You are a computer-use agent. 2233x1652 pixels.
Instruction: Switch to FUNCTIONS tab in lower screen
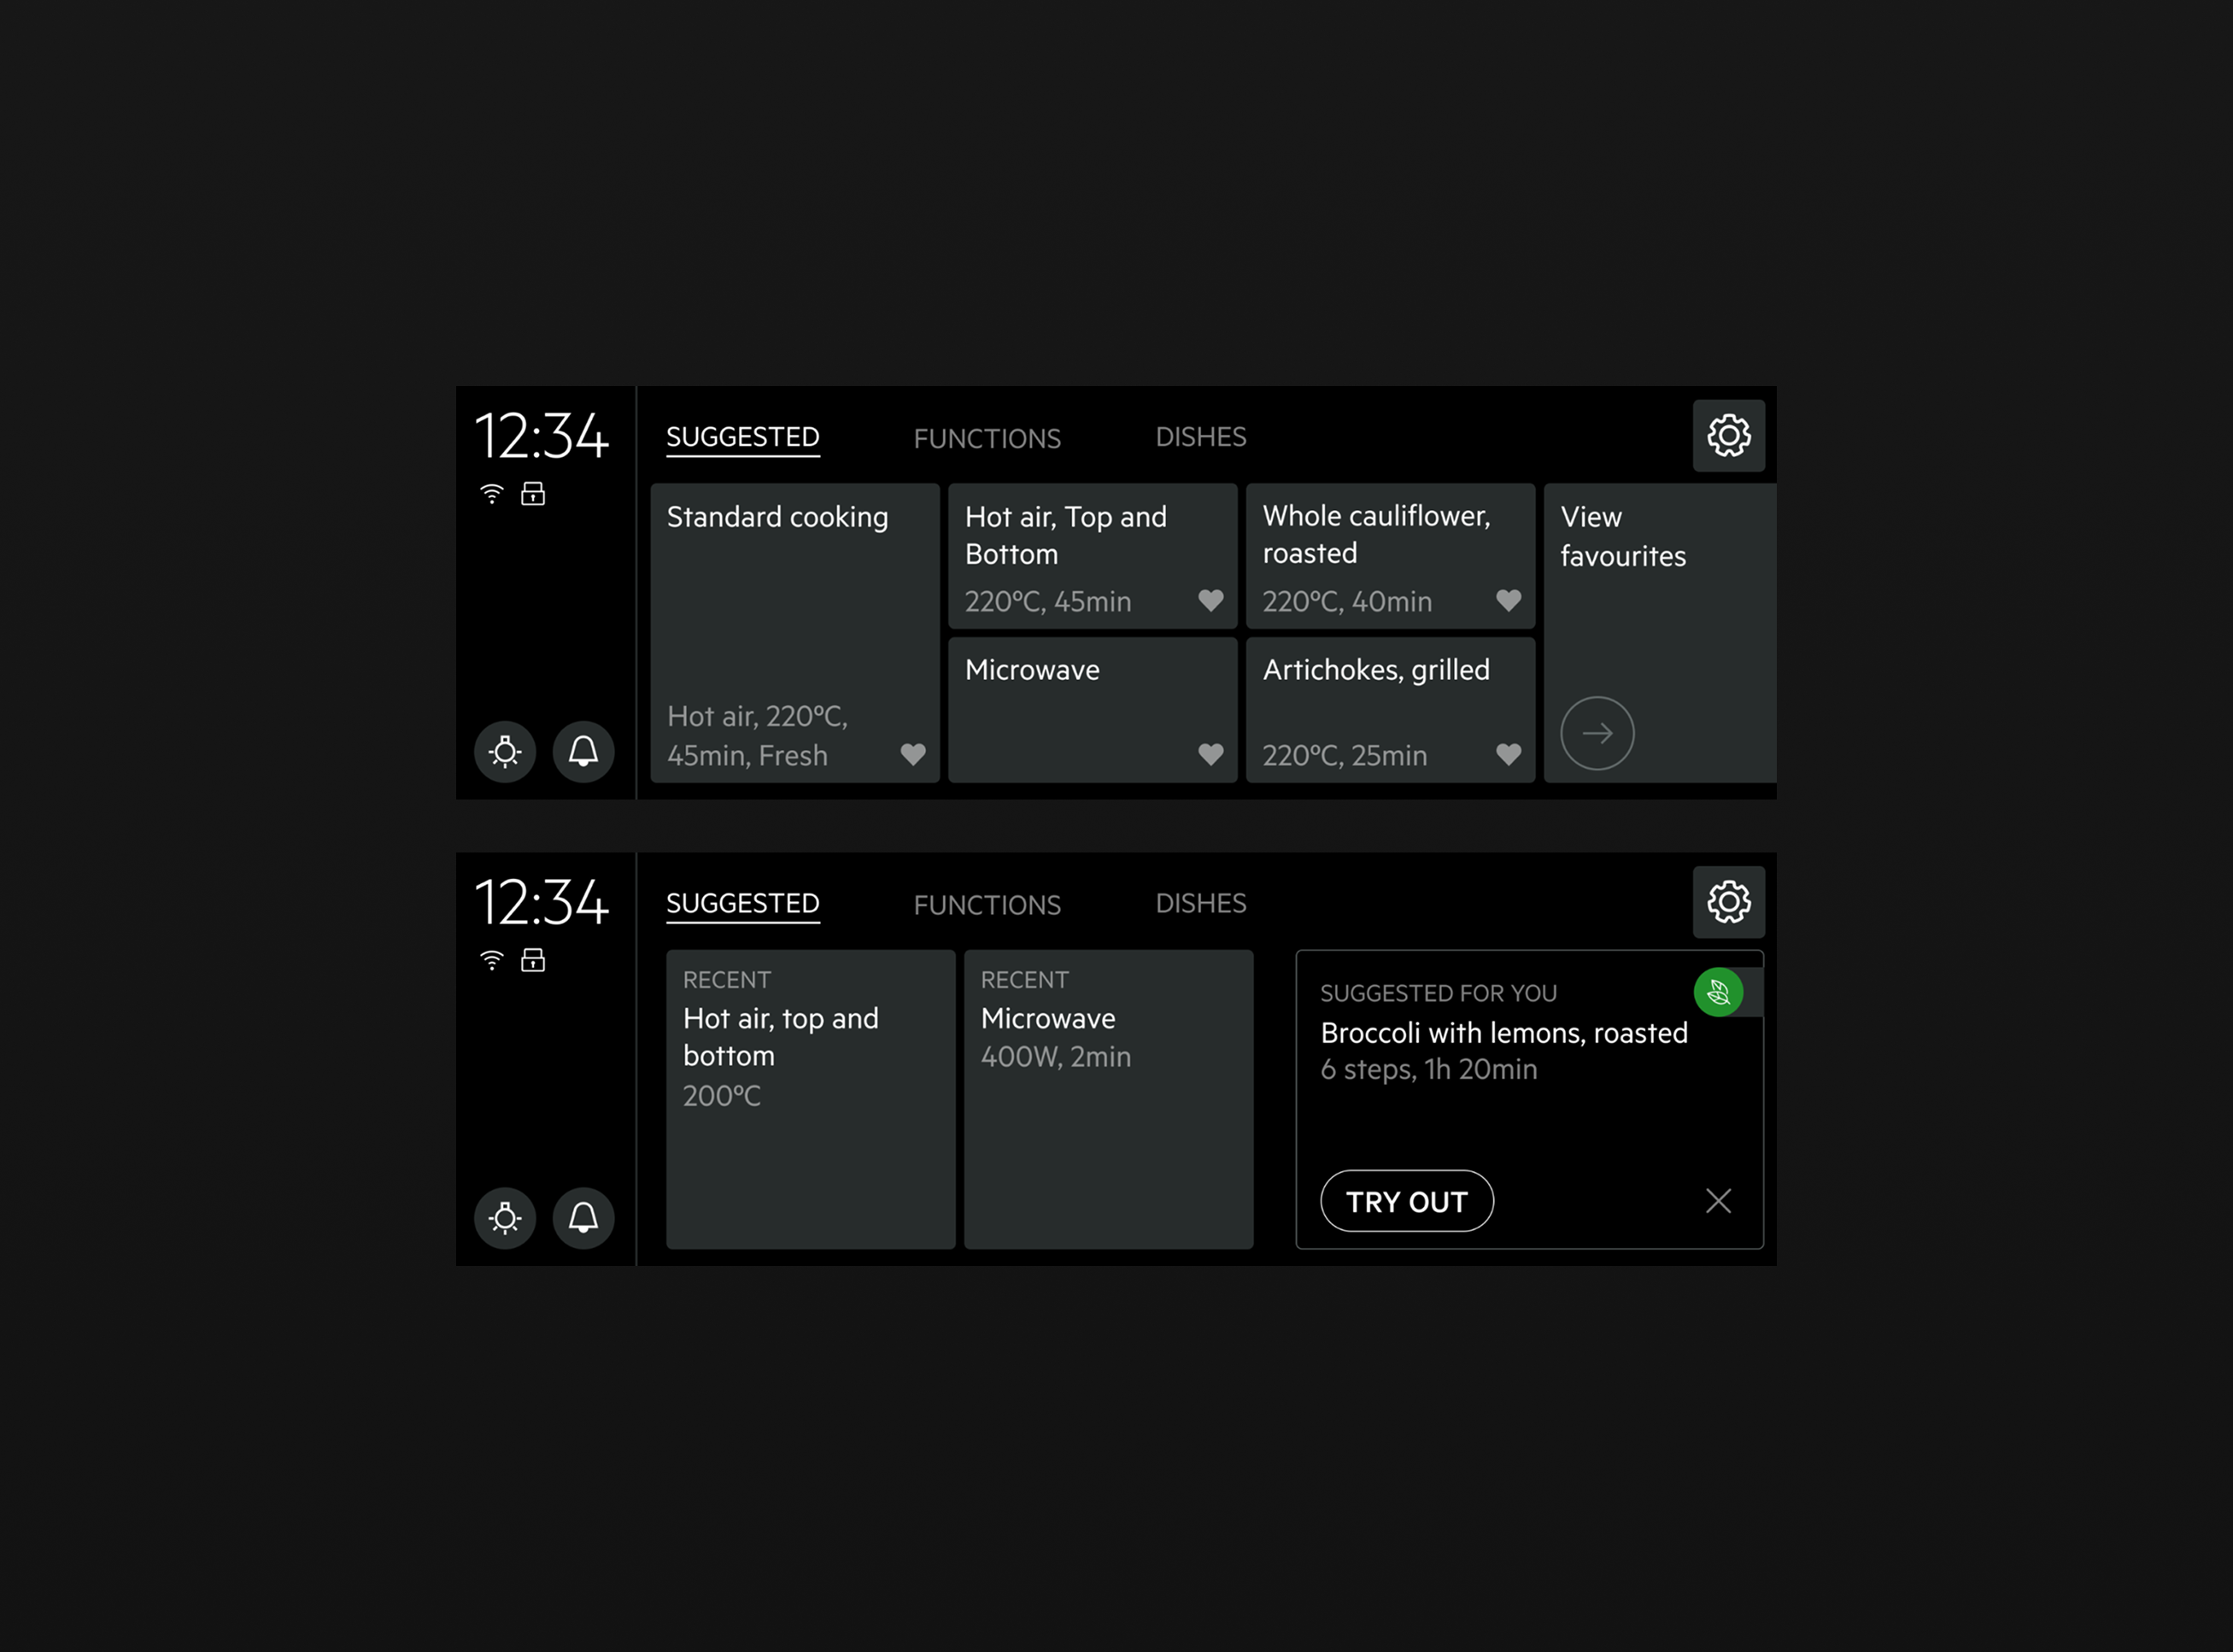(987, 904)
